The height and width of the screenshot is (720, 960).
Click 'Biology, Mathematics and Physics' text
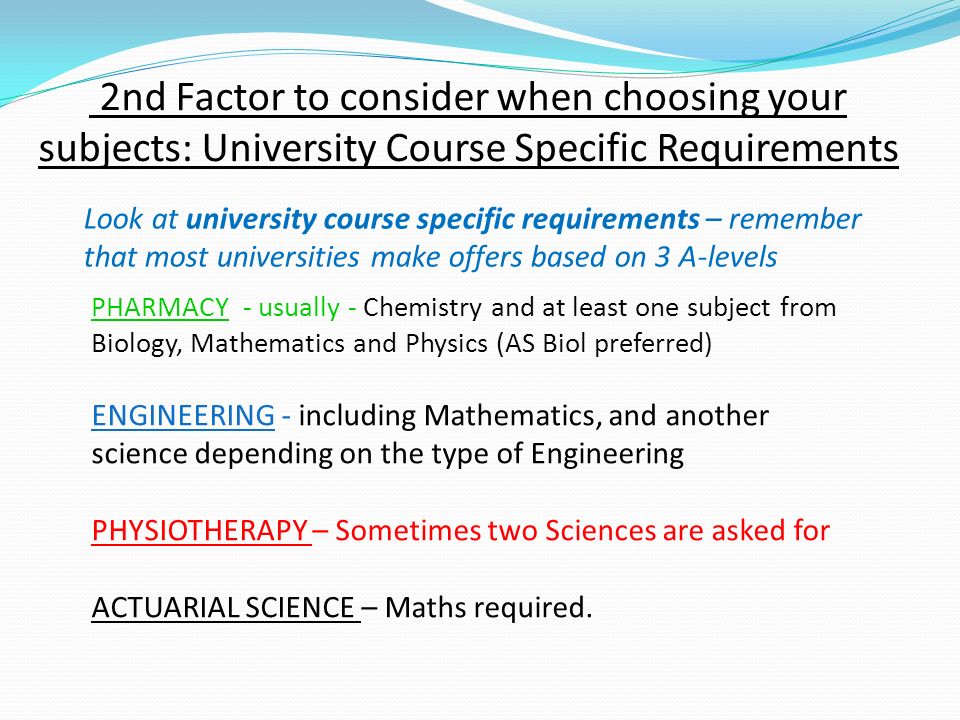click(290, 343)
